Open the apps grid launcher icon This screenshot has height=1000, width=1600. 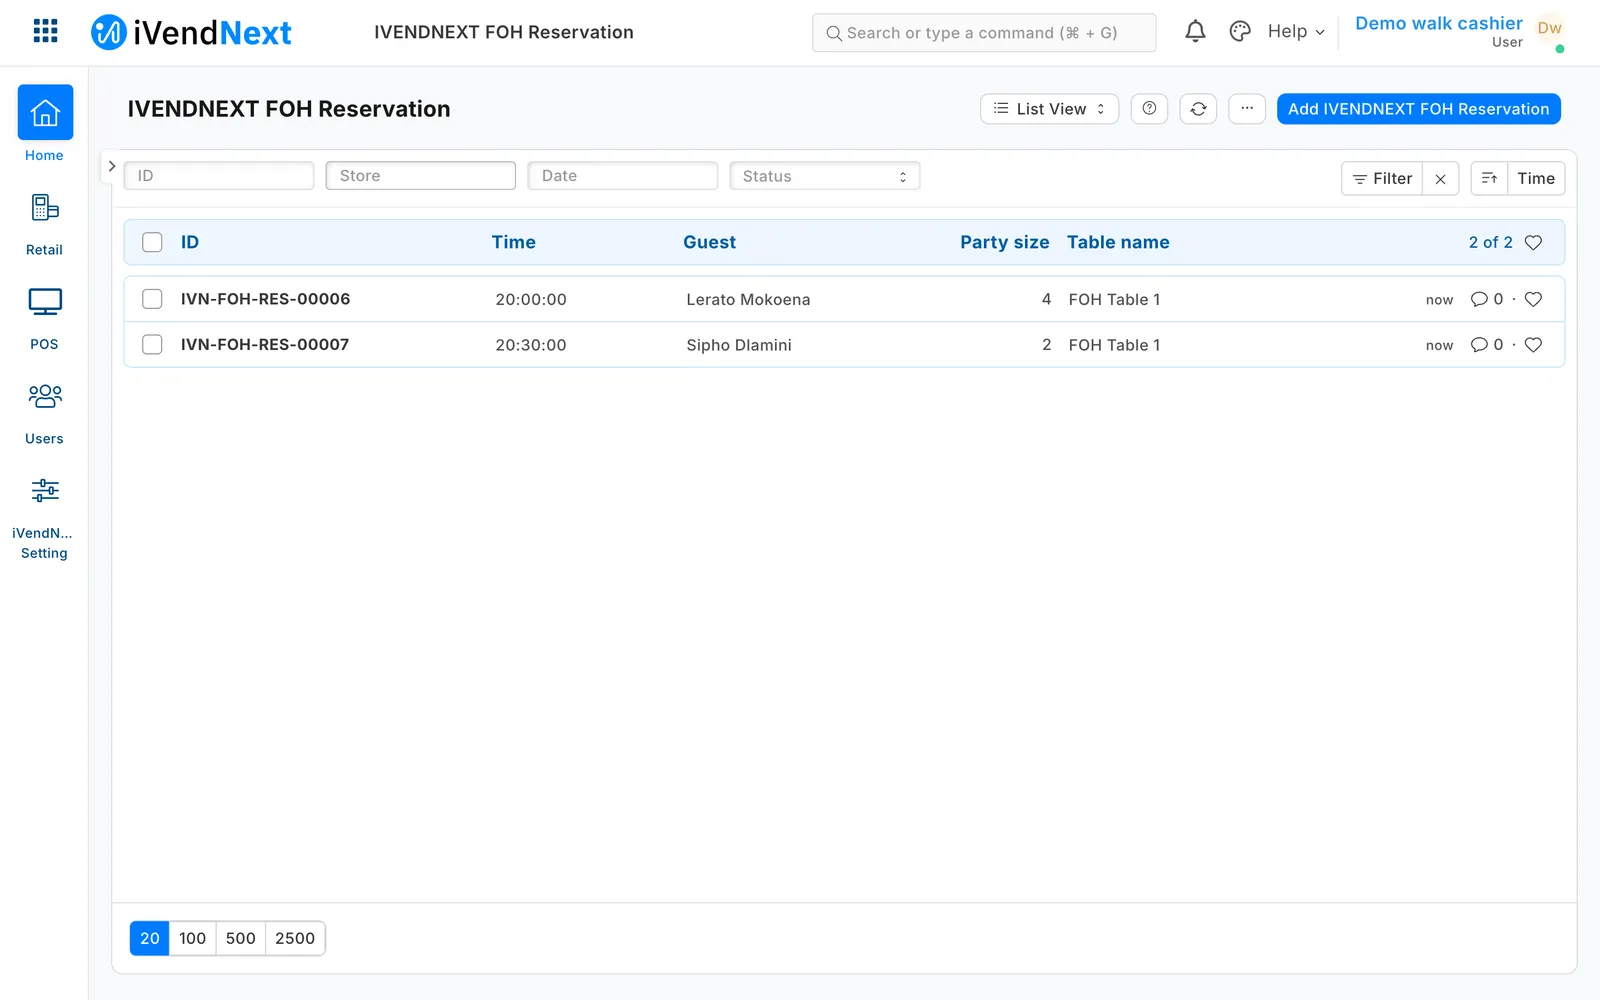pos(45,31)
